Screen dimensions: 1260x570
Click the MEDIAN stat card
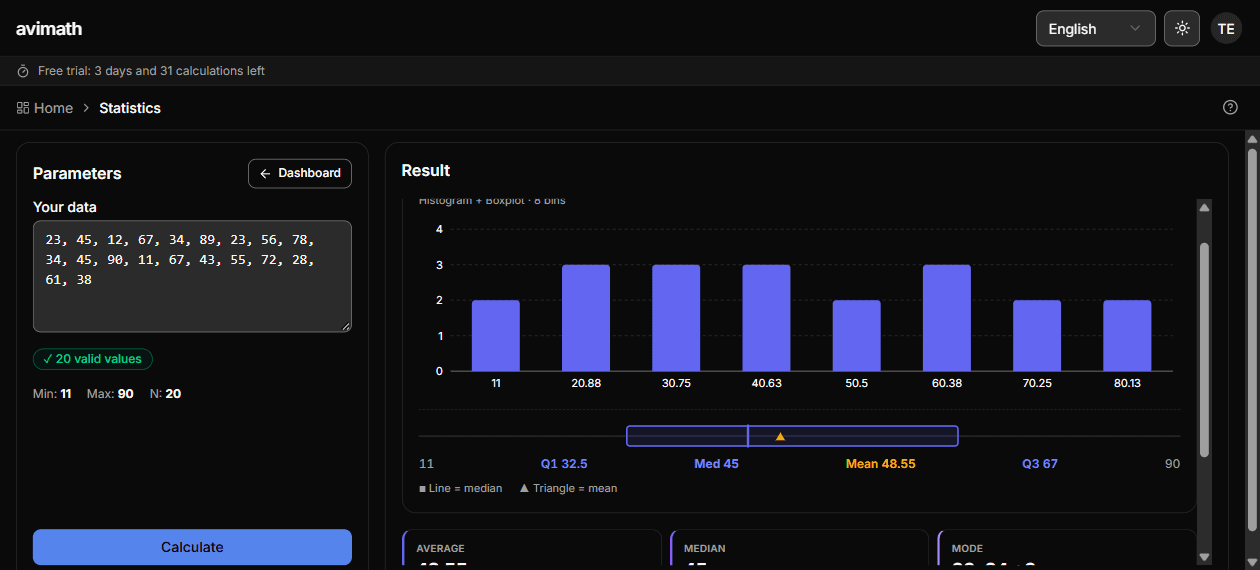[800, 550]
